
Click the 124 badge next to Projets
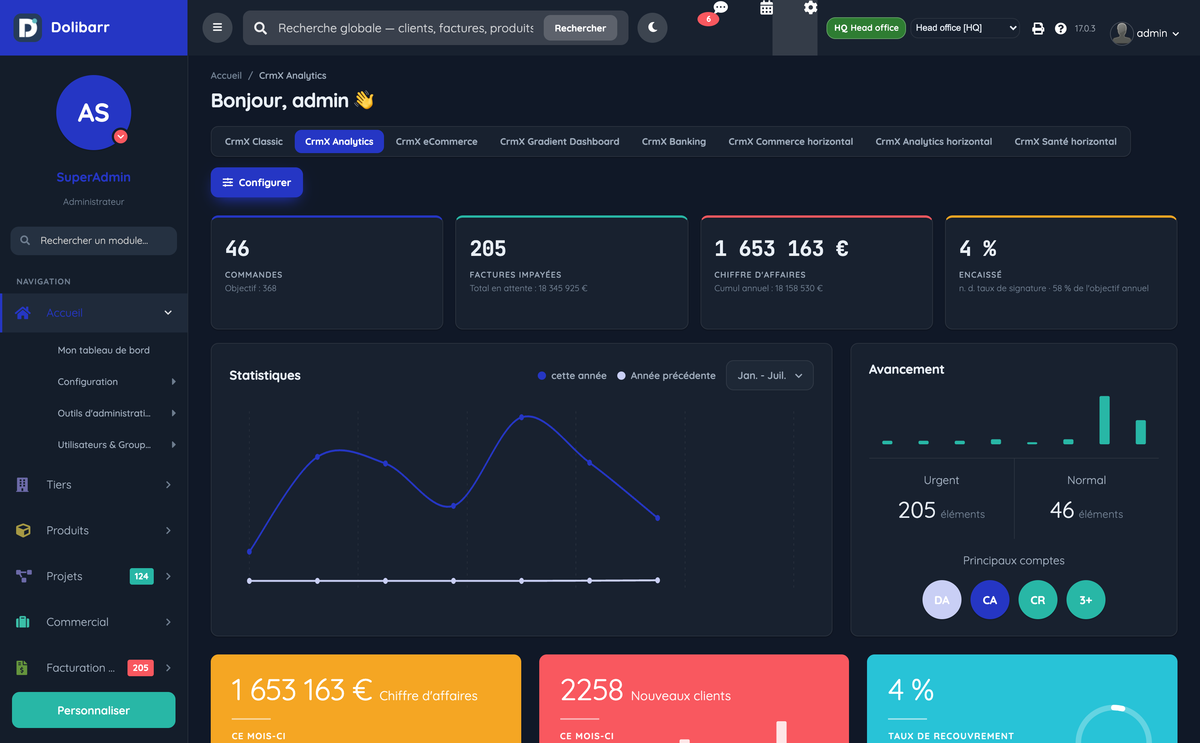[142, 576]
